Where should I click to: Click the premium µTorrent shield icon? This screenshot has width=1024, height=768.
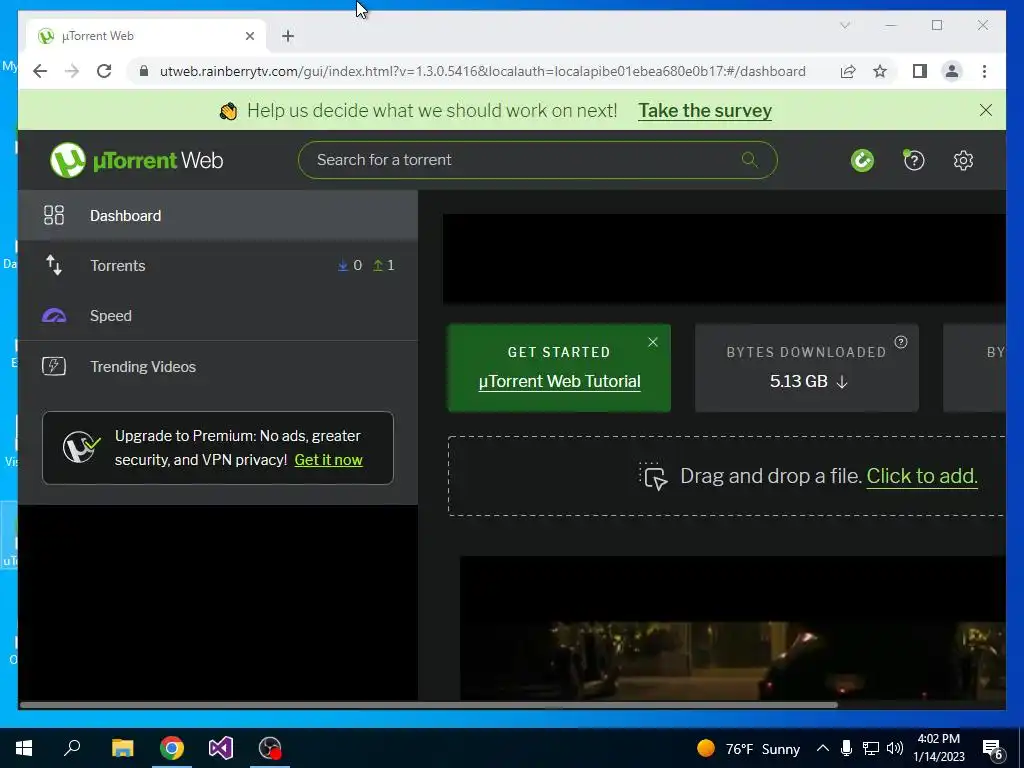(81, 447)
